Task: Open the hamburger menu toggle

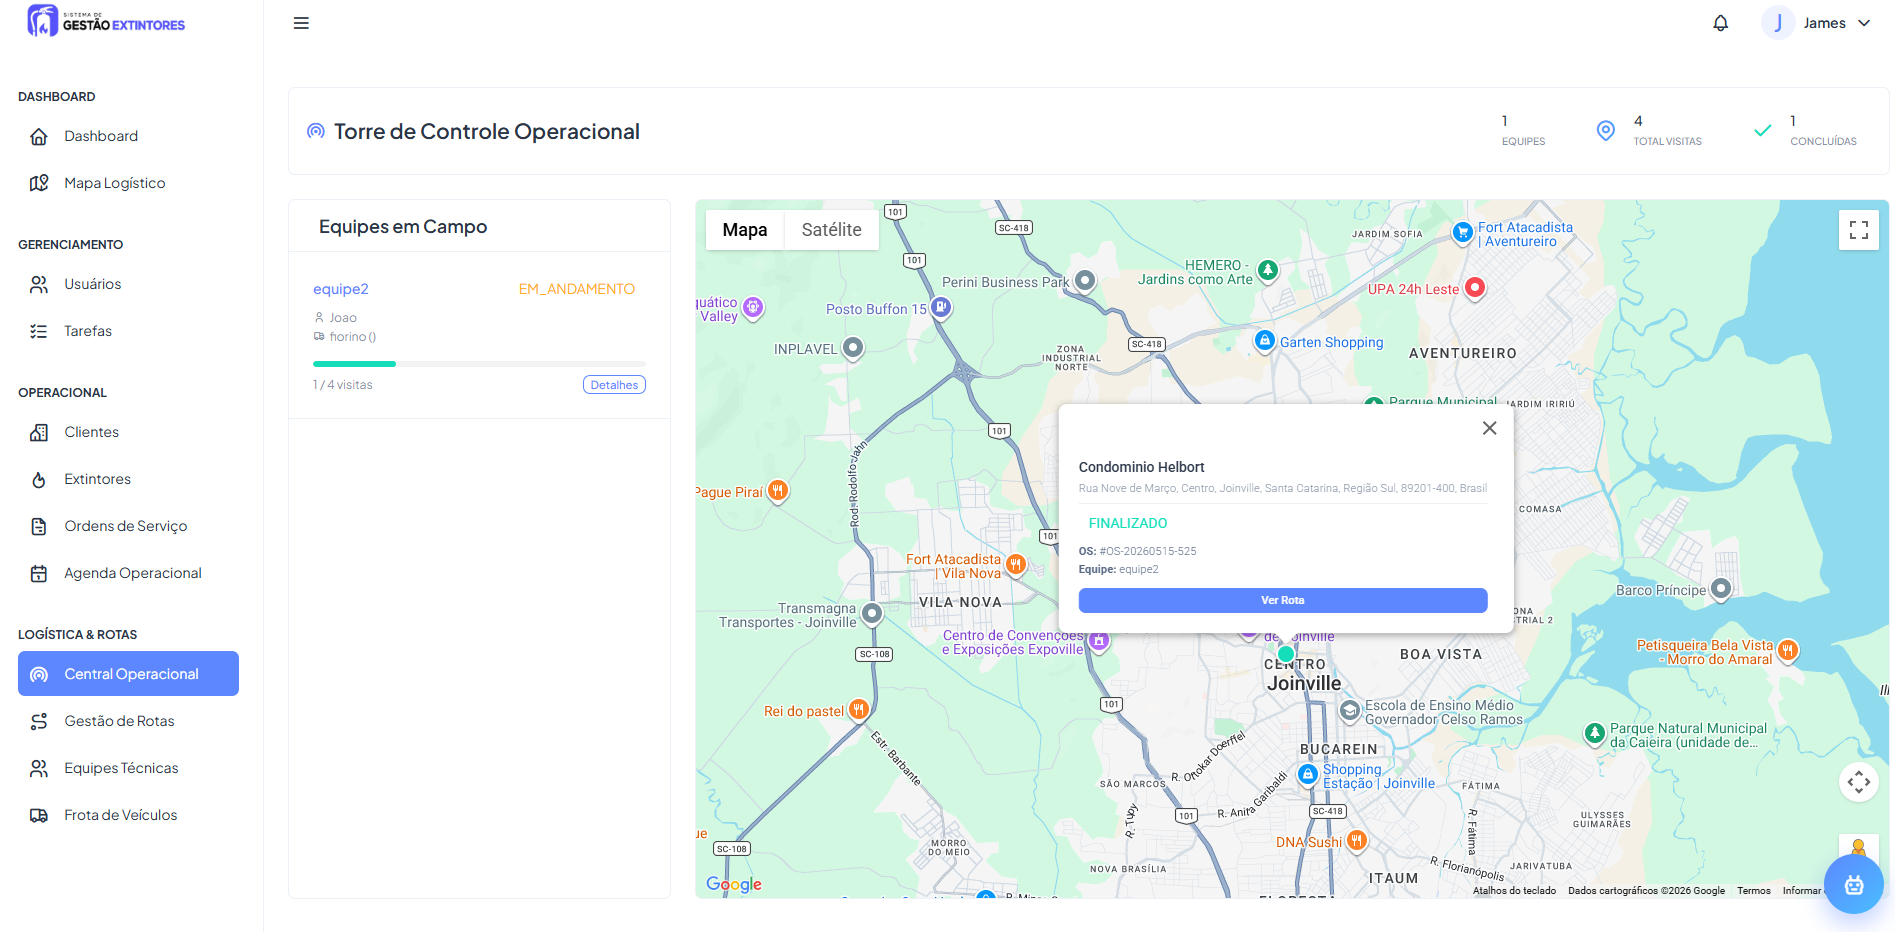Action: [301, 23]
